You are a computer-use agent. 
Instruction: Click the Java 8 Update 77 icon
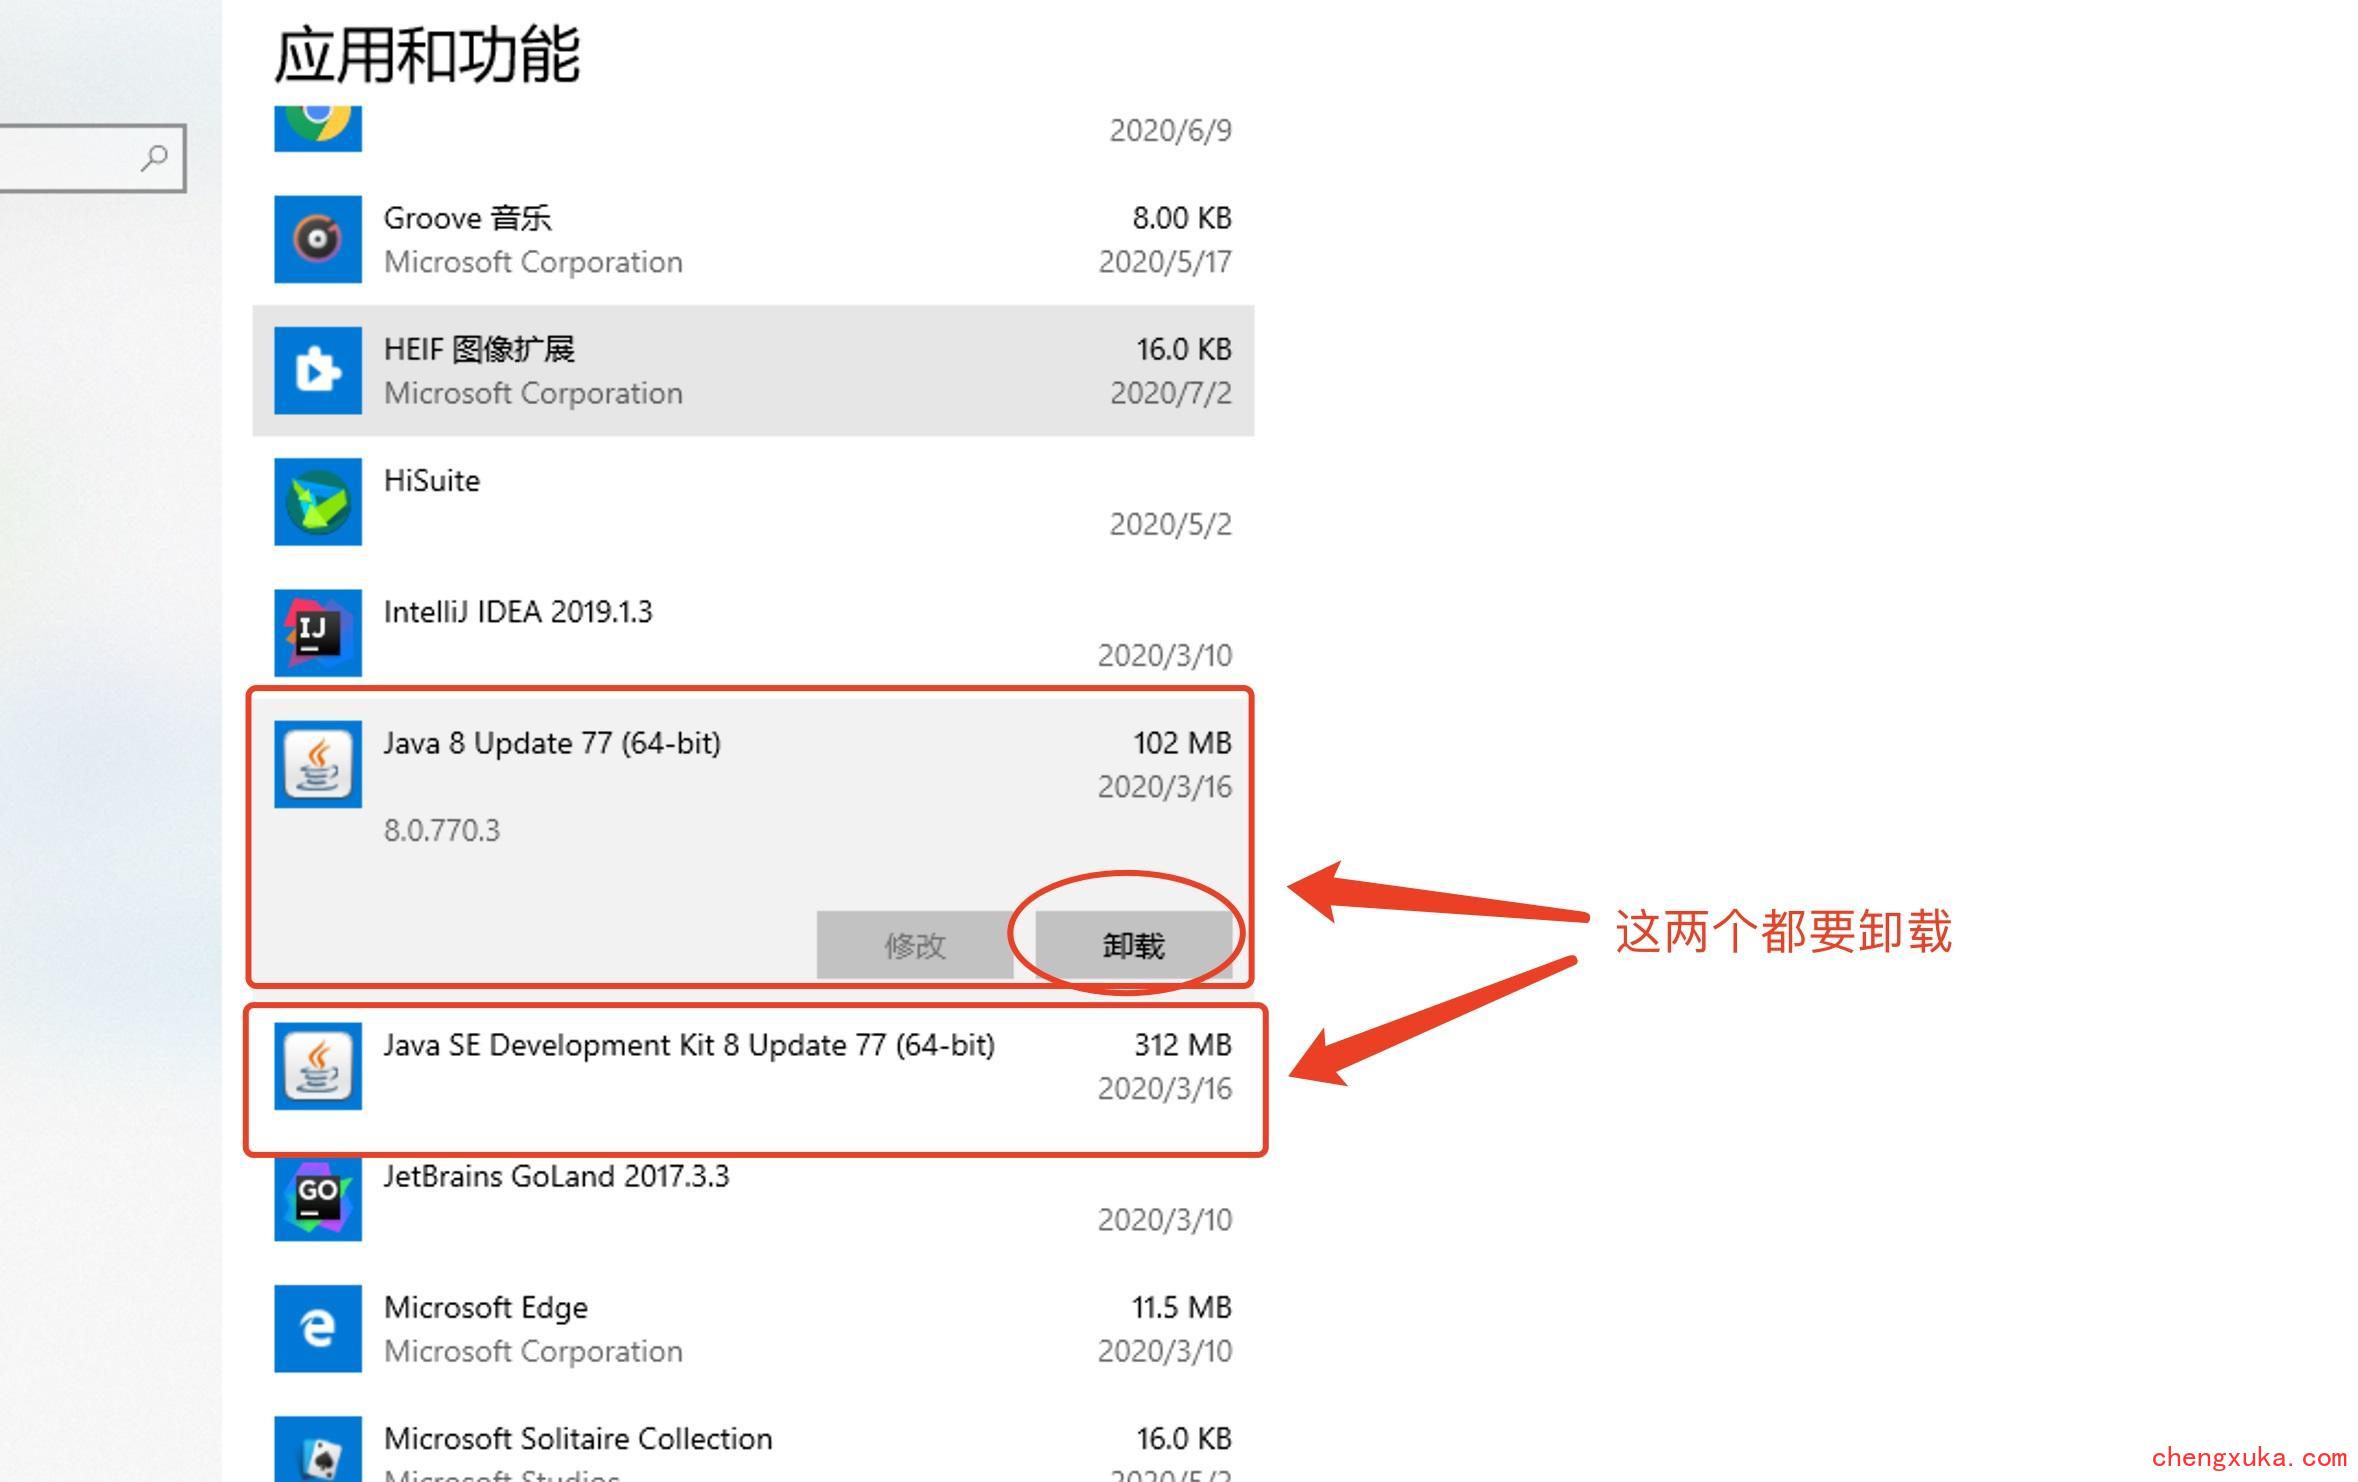point(318,764)
